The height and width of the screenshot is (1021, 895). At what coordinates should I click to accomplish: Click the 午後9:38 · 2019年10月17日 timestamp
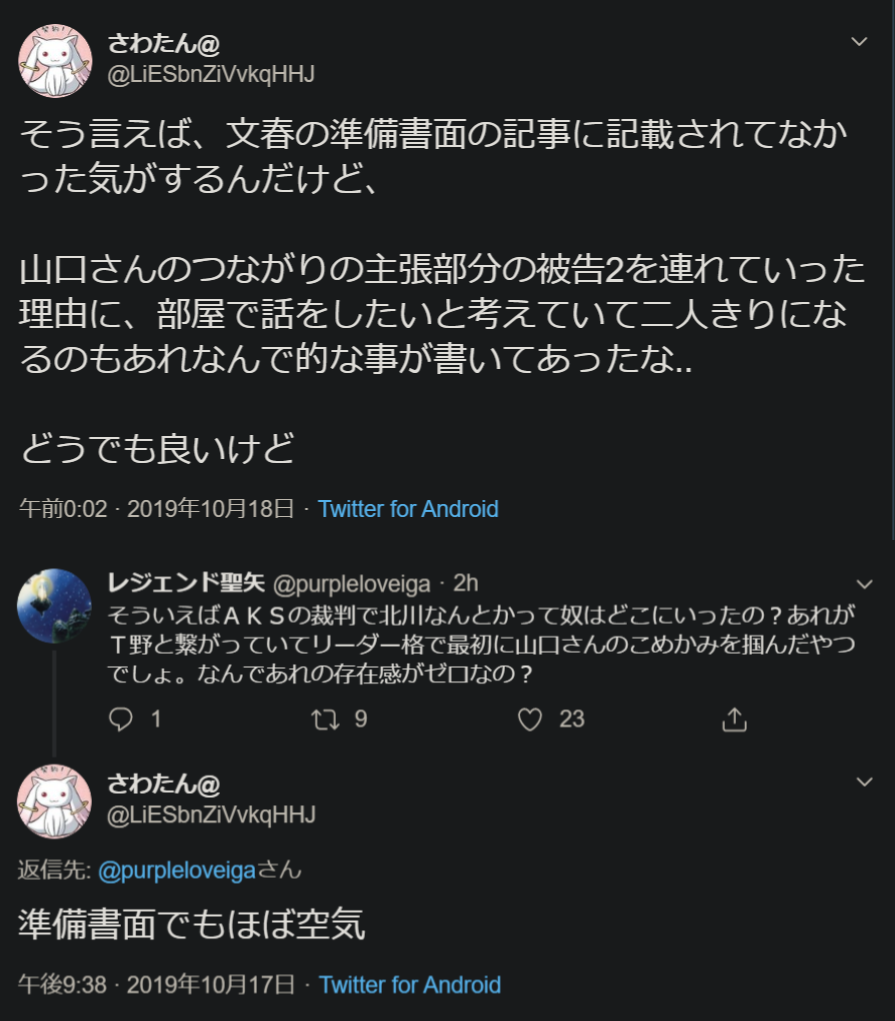tap(156, 985)
